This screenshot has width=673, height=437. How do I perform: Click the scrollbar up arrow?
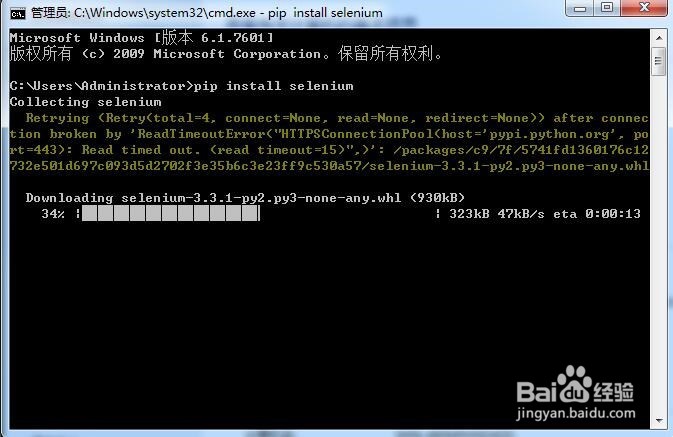[x=659, y=38]
